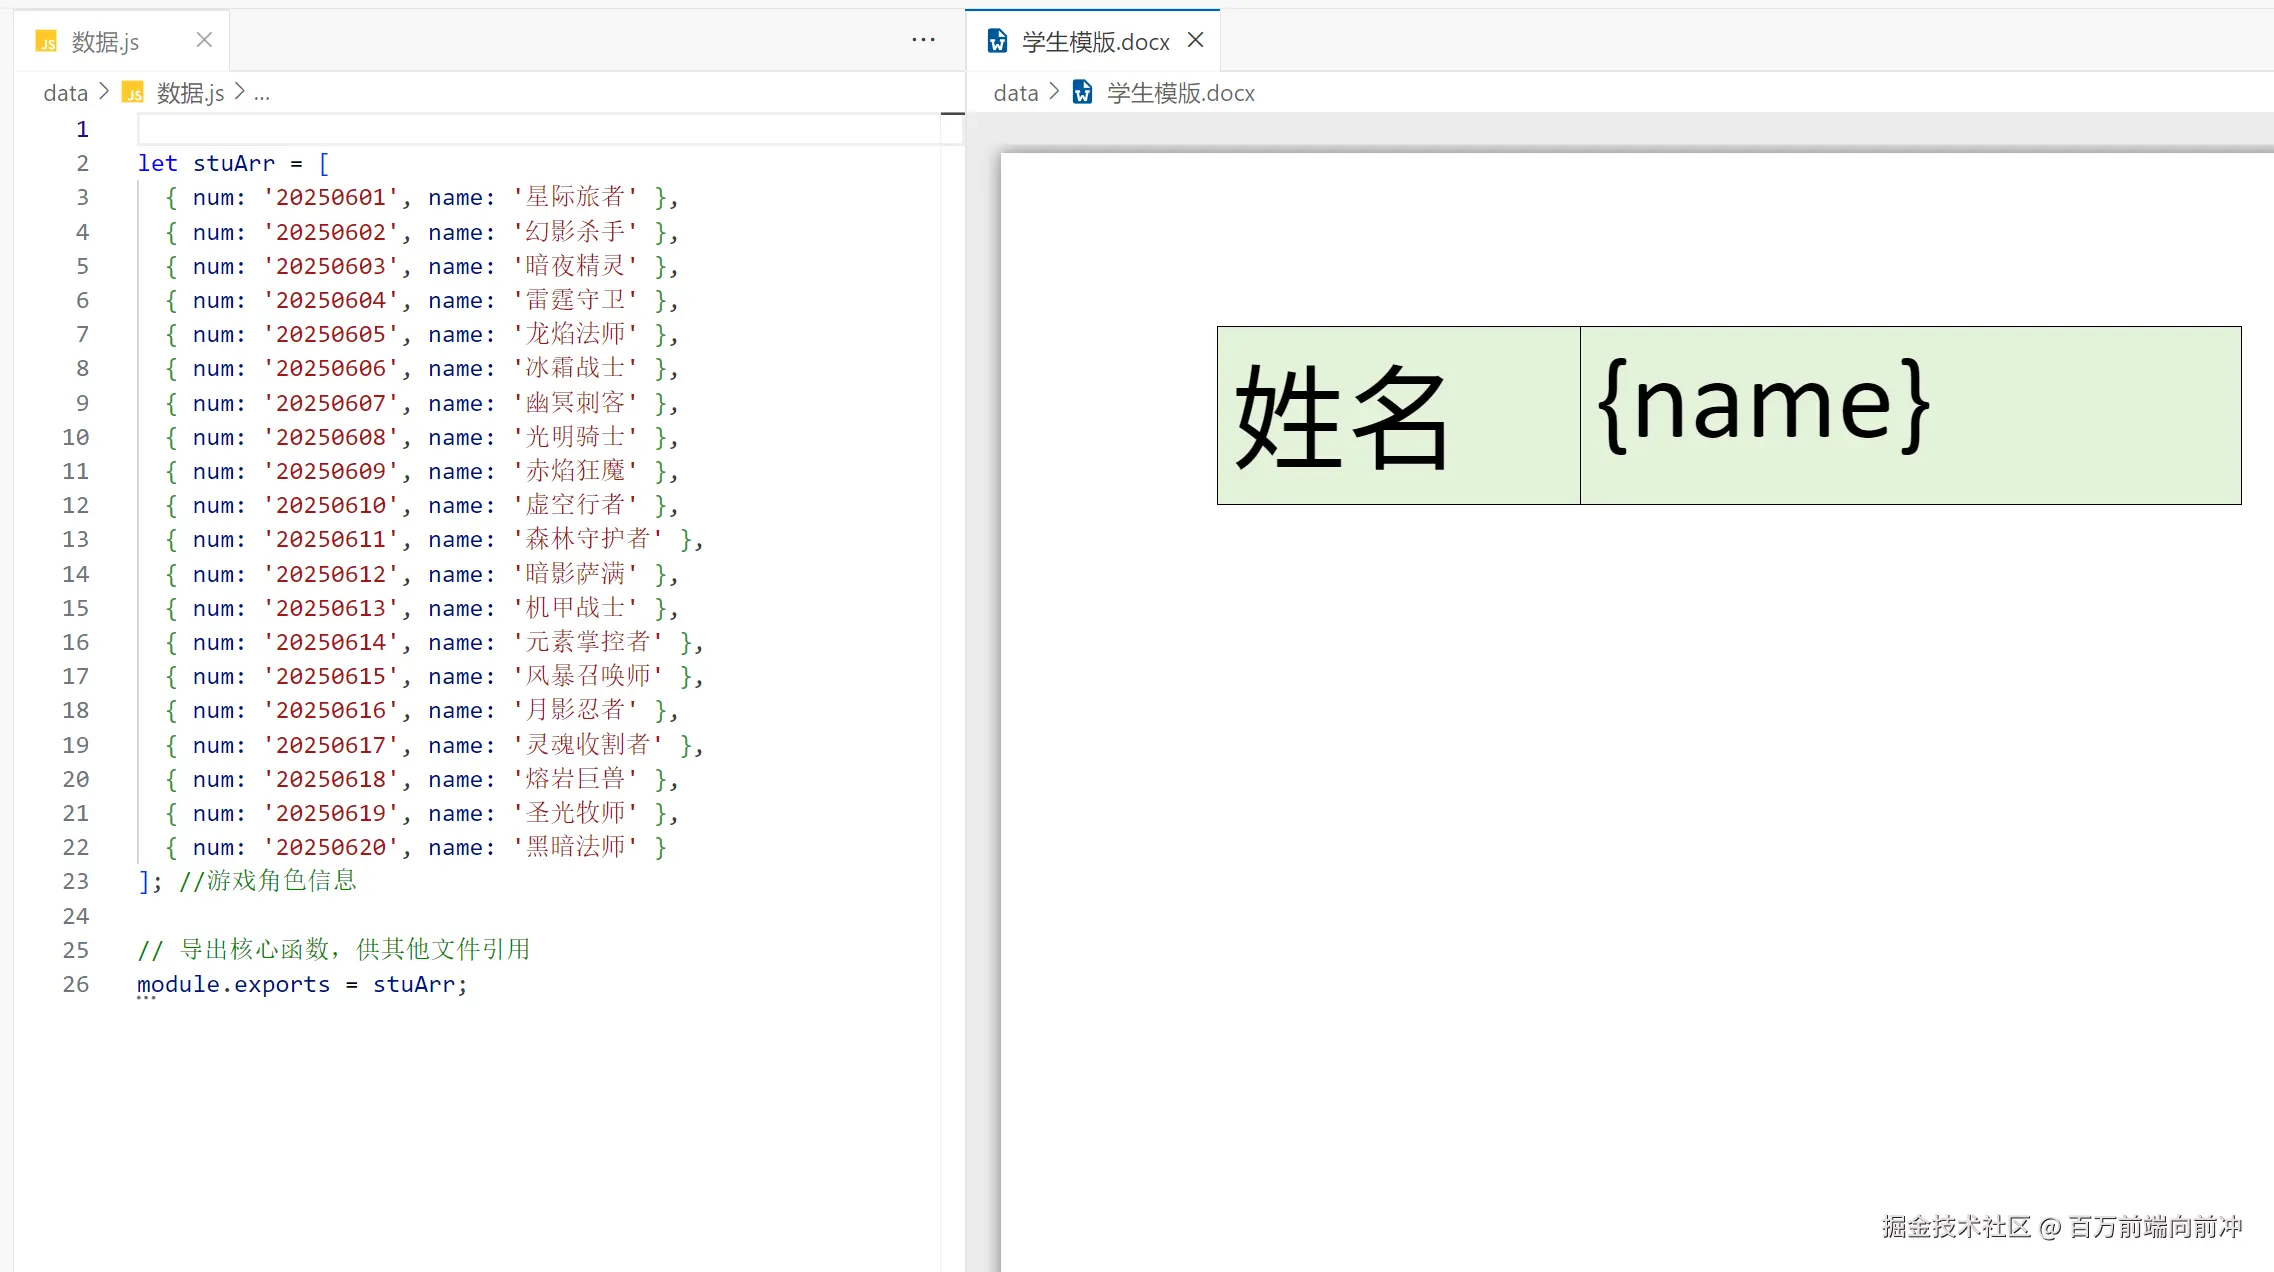This screenshot has height=1272, width=2274.
Task: Click the data folder in left breadcrumb
Action: [66, 93]
